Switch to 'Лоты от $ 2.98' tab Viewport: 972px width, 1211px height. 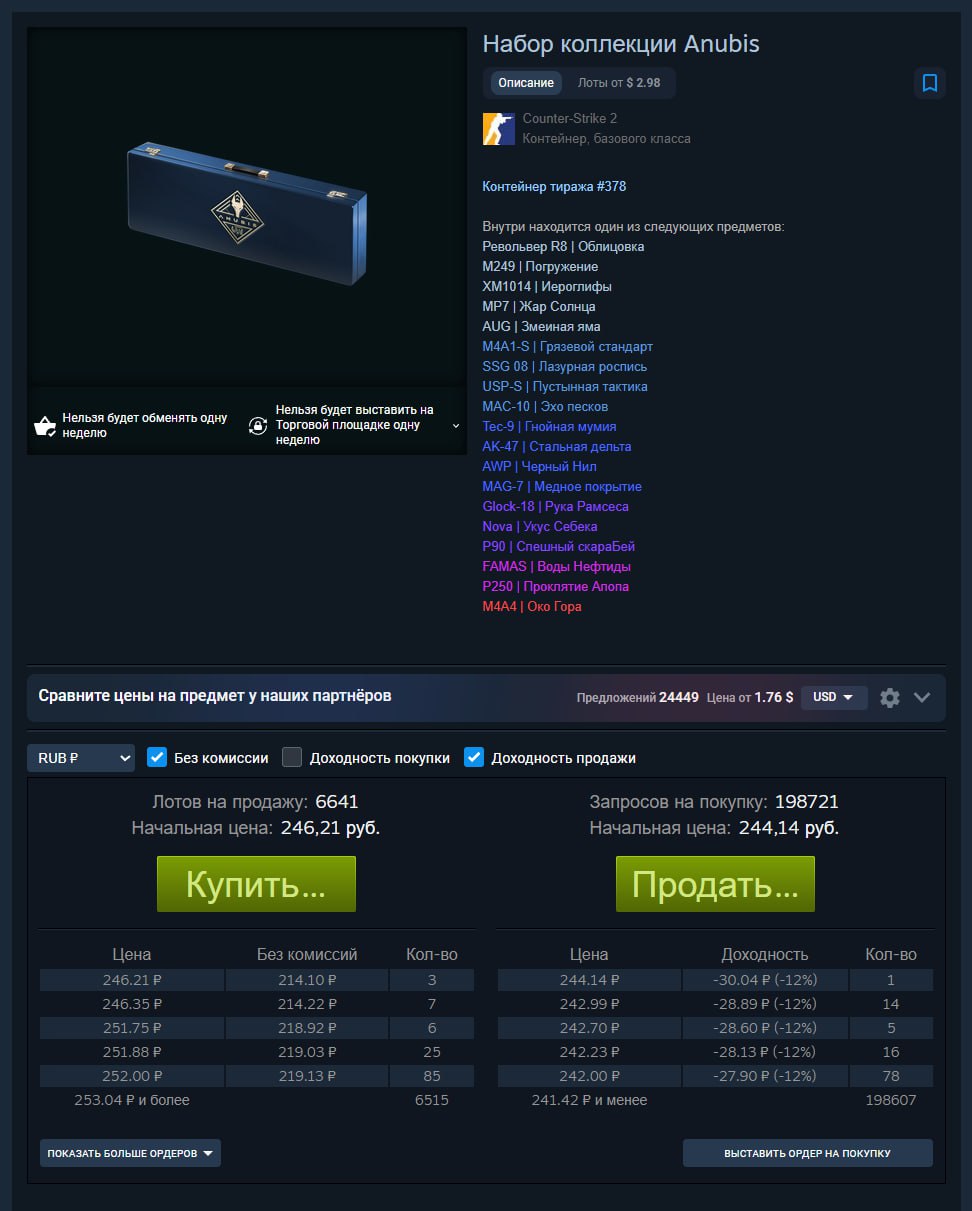tap(619, 83)
